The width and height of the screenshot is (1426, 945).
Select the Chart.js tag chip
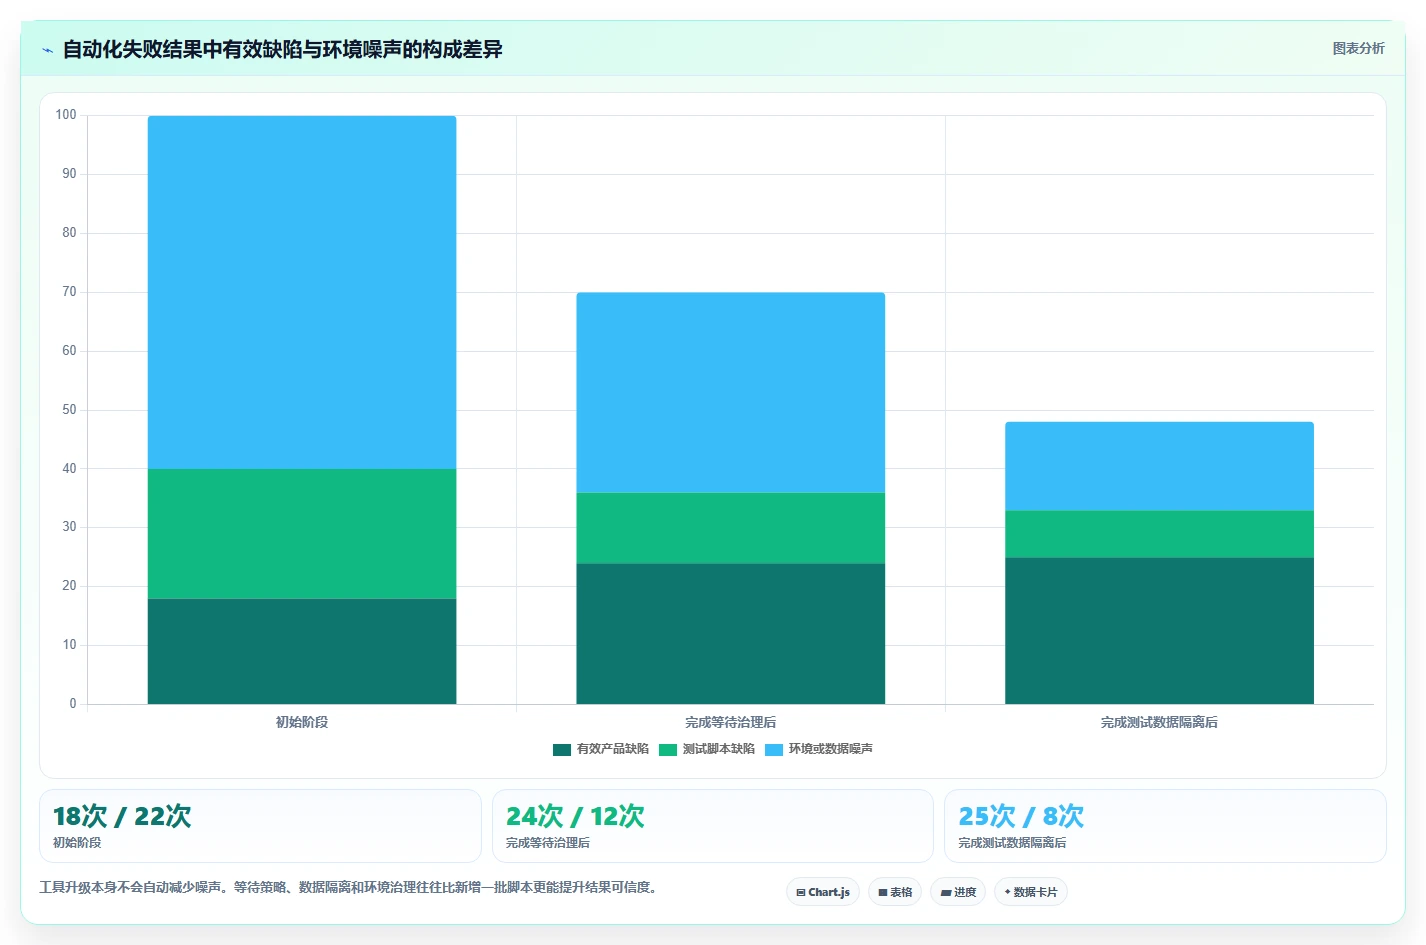823,892
